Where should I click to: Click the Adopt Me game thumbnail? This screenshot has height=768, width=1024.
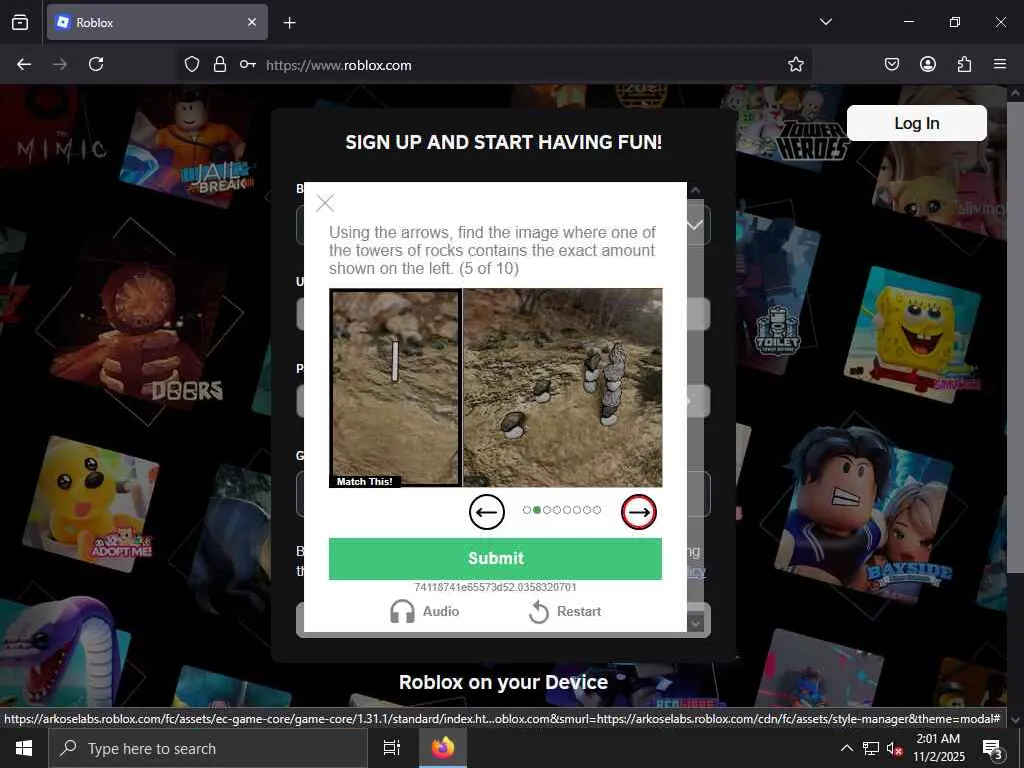91,503
